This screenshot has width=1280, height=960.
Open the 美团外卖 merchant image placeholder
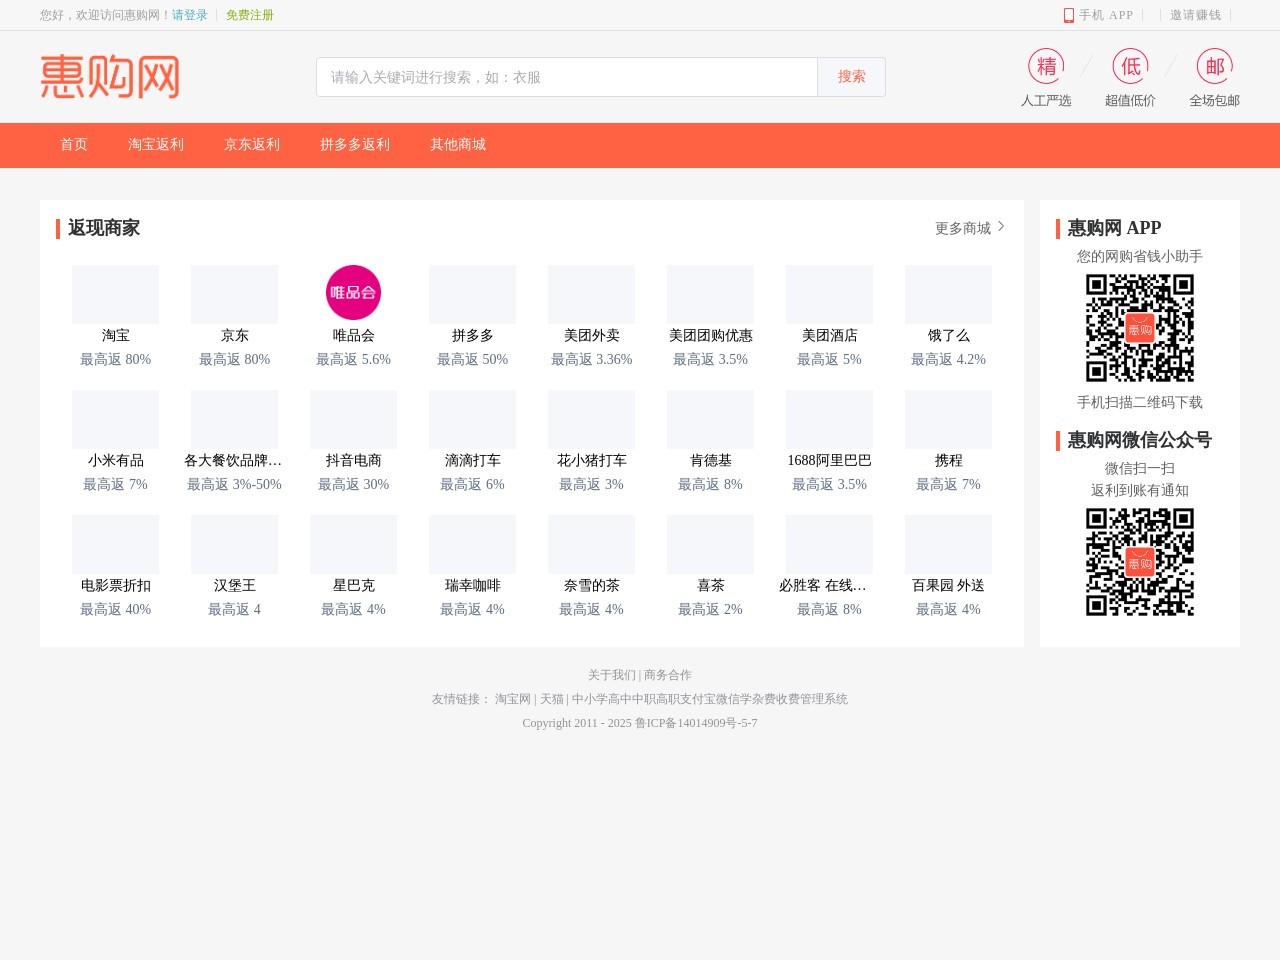tap(591, 294)
